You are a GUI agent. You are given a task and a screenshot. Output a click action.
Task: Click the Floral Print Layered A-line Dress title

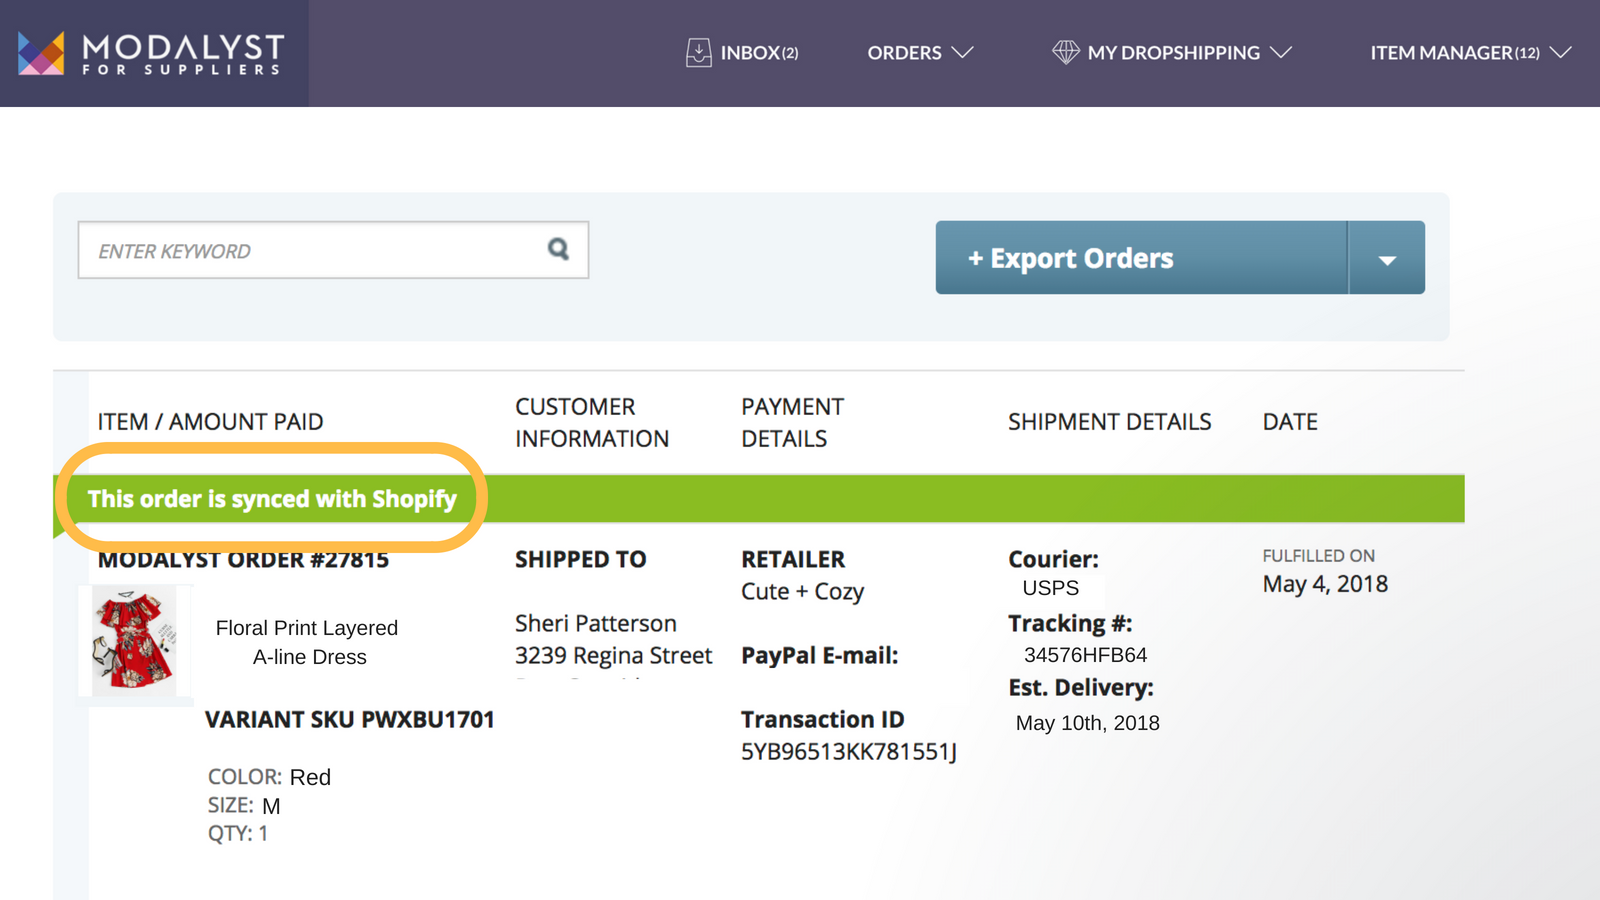tap(307, 641)
